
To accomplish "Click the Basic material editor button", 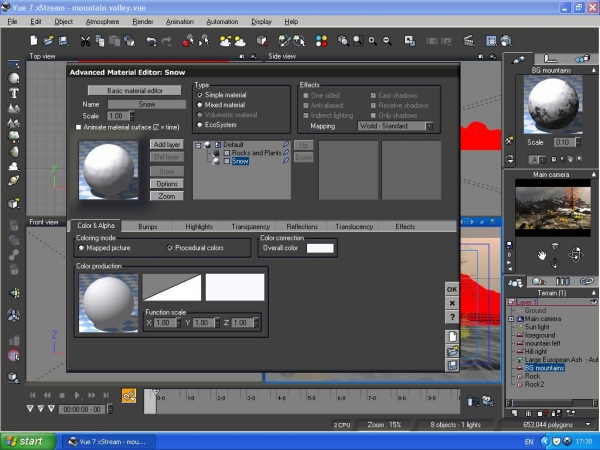I will [134, 90].
